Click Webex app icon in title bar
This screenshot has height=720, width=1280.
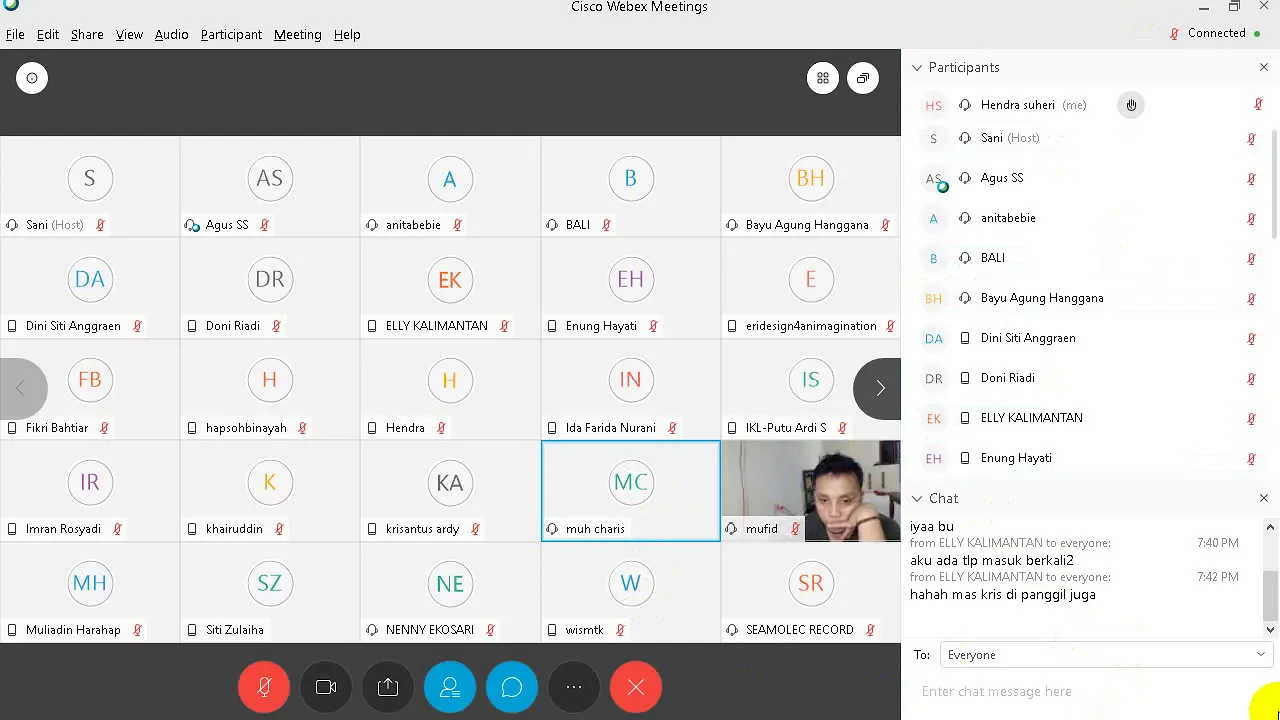click(11, 6)
